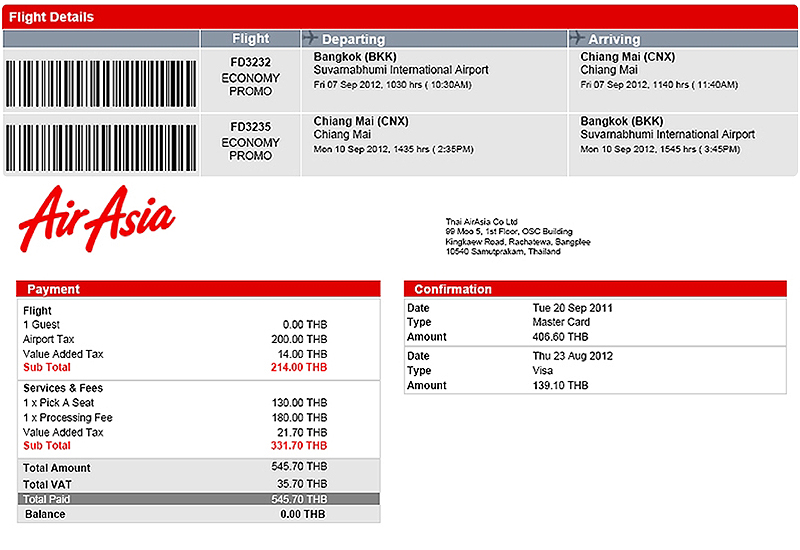This screenshot has width=800, height=550.
Task: Click the Confirmation section header
Action: (x=595, y=289)
